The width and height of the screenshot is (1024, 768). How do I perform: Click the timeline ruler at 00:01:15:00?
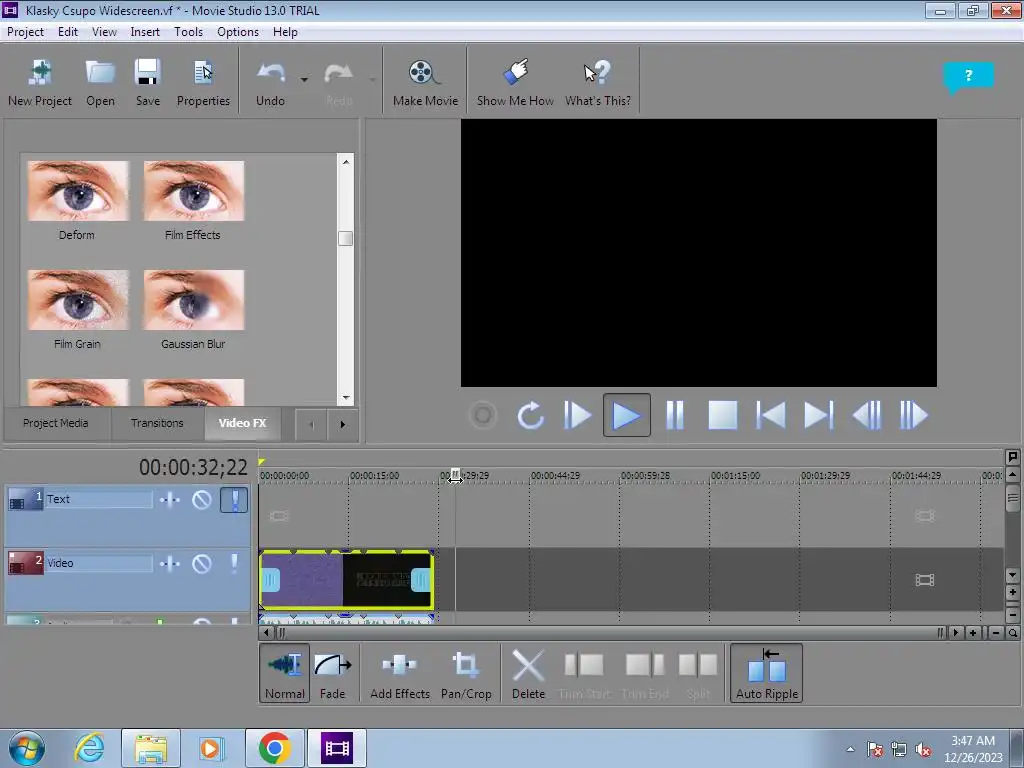[735, 475]
